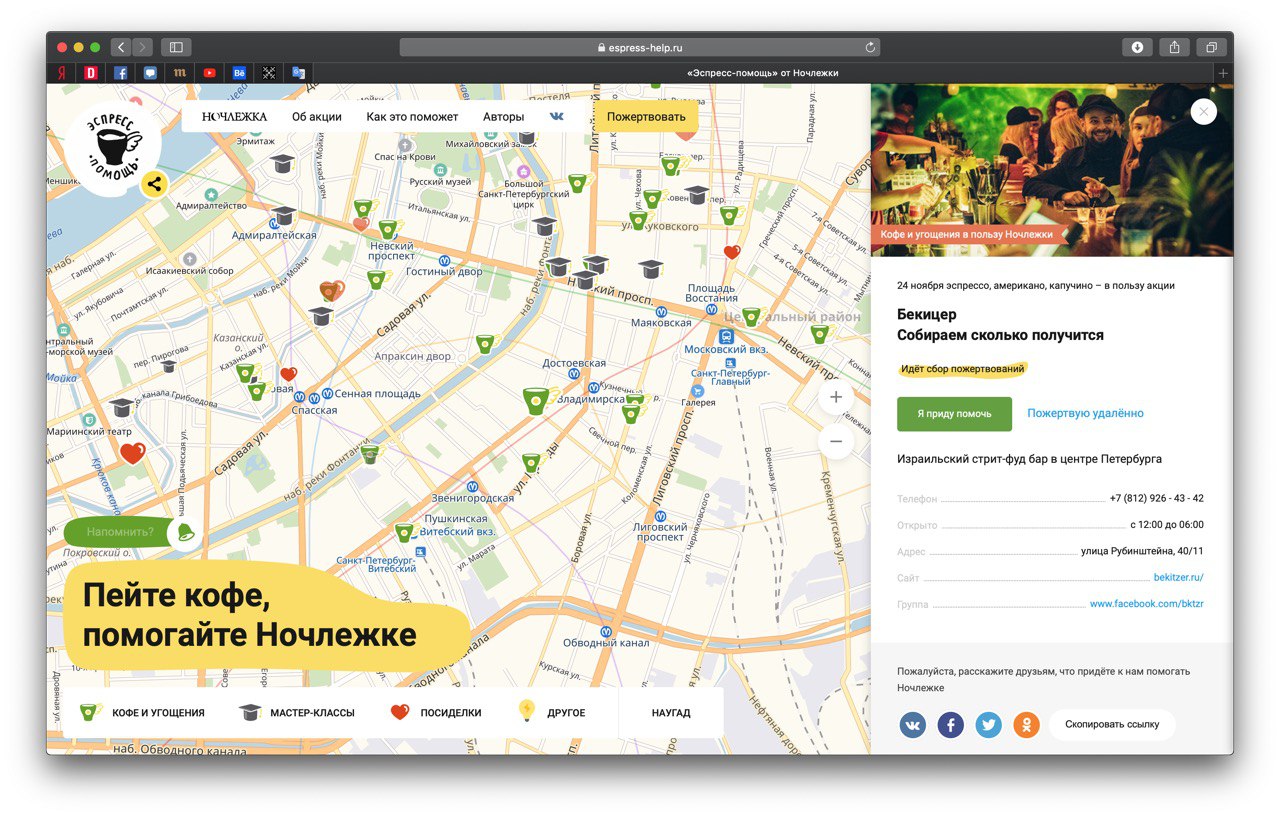This screenshot has width=1280, height=816.
Task: Click the Московский вкз. station label
Action: 726,349
